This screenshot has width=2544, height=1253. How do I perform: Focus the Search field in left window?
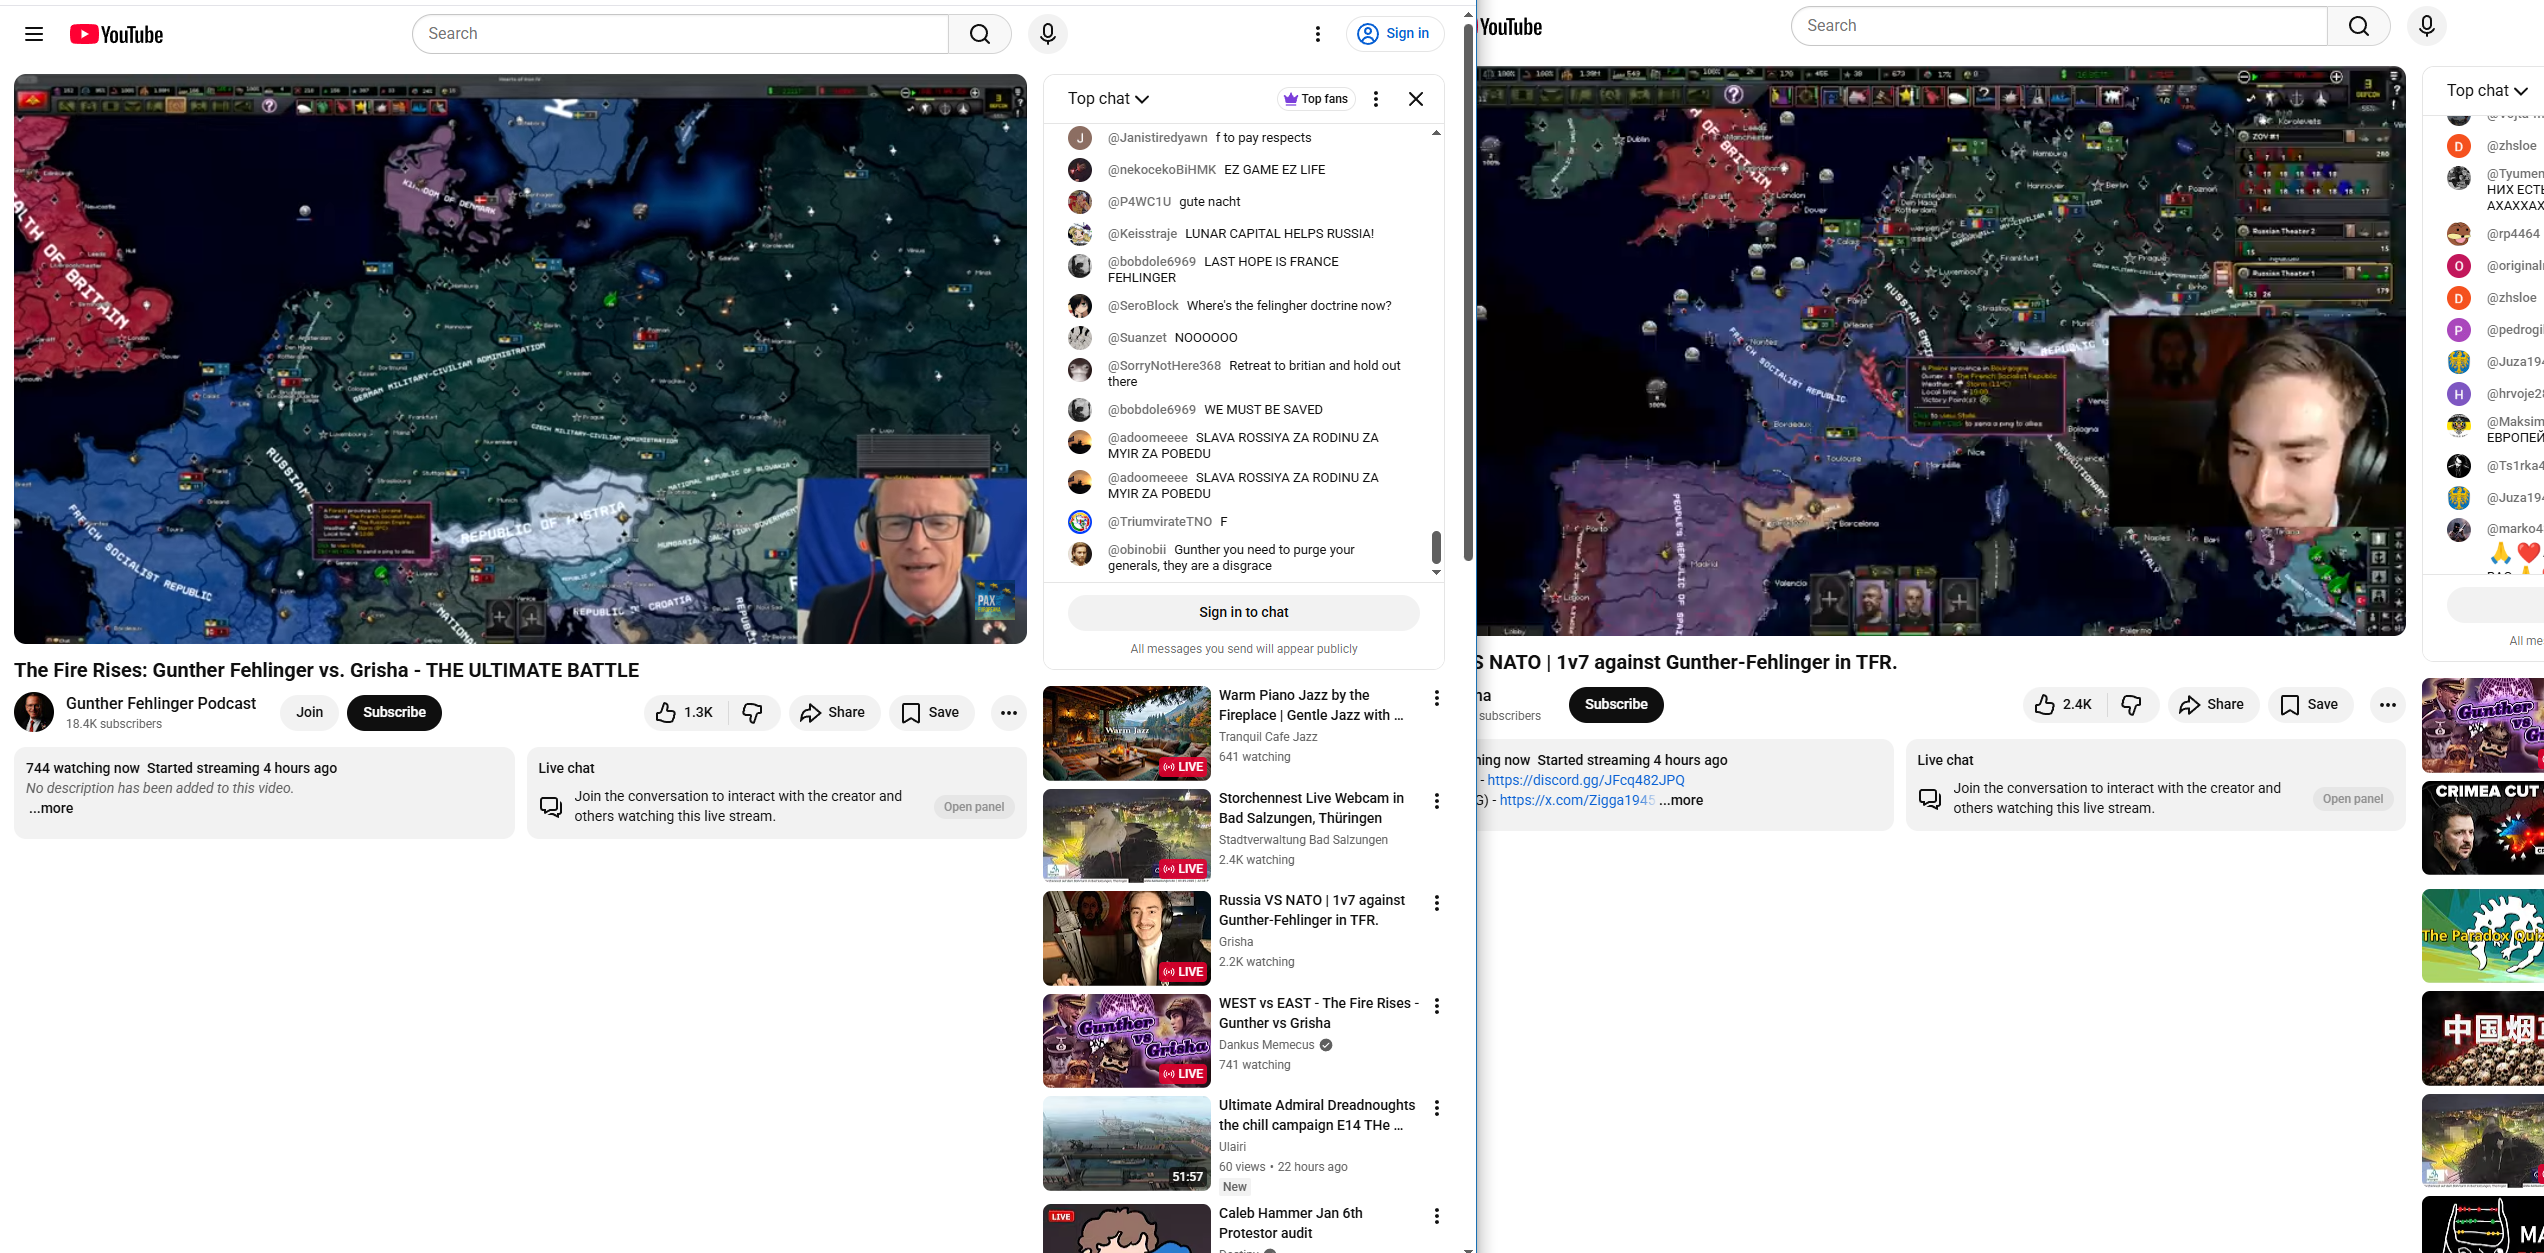[680, 34]
